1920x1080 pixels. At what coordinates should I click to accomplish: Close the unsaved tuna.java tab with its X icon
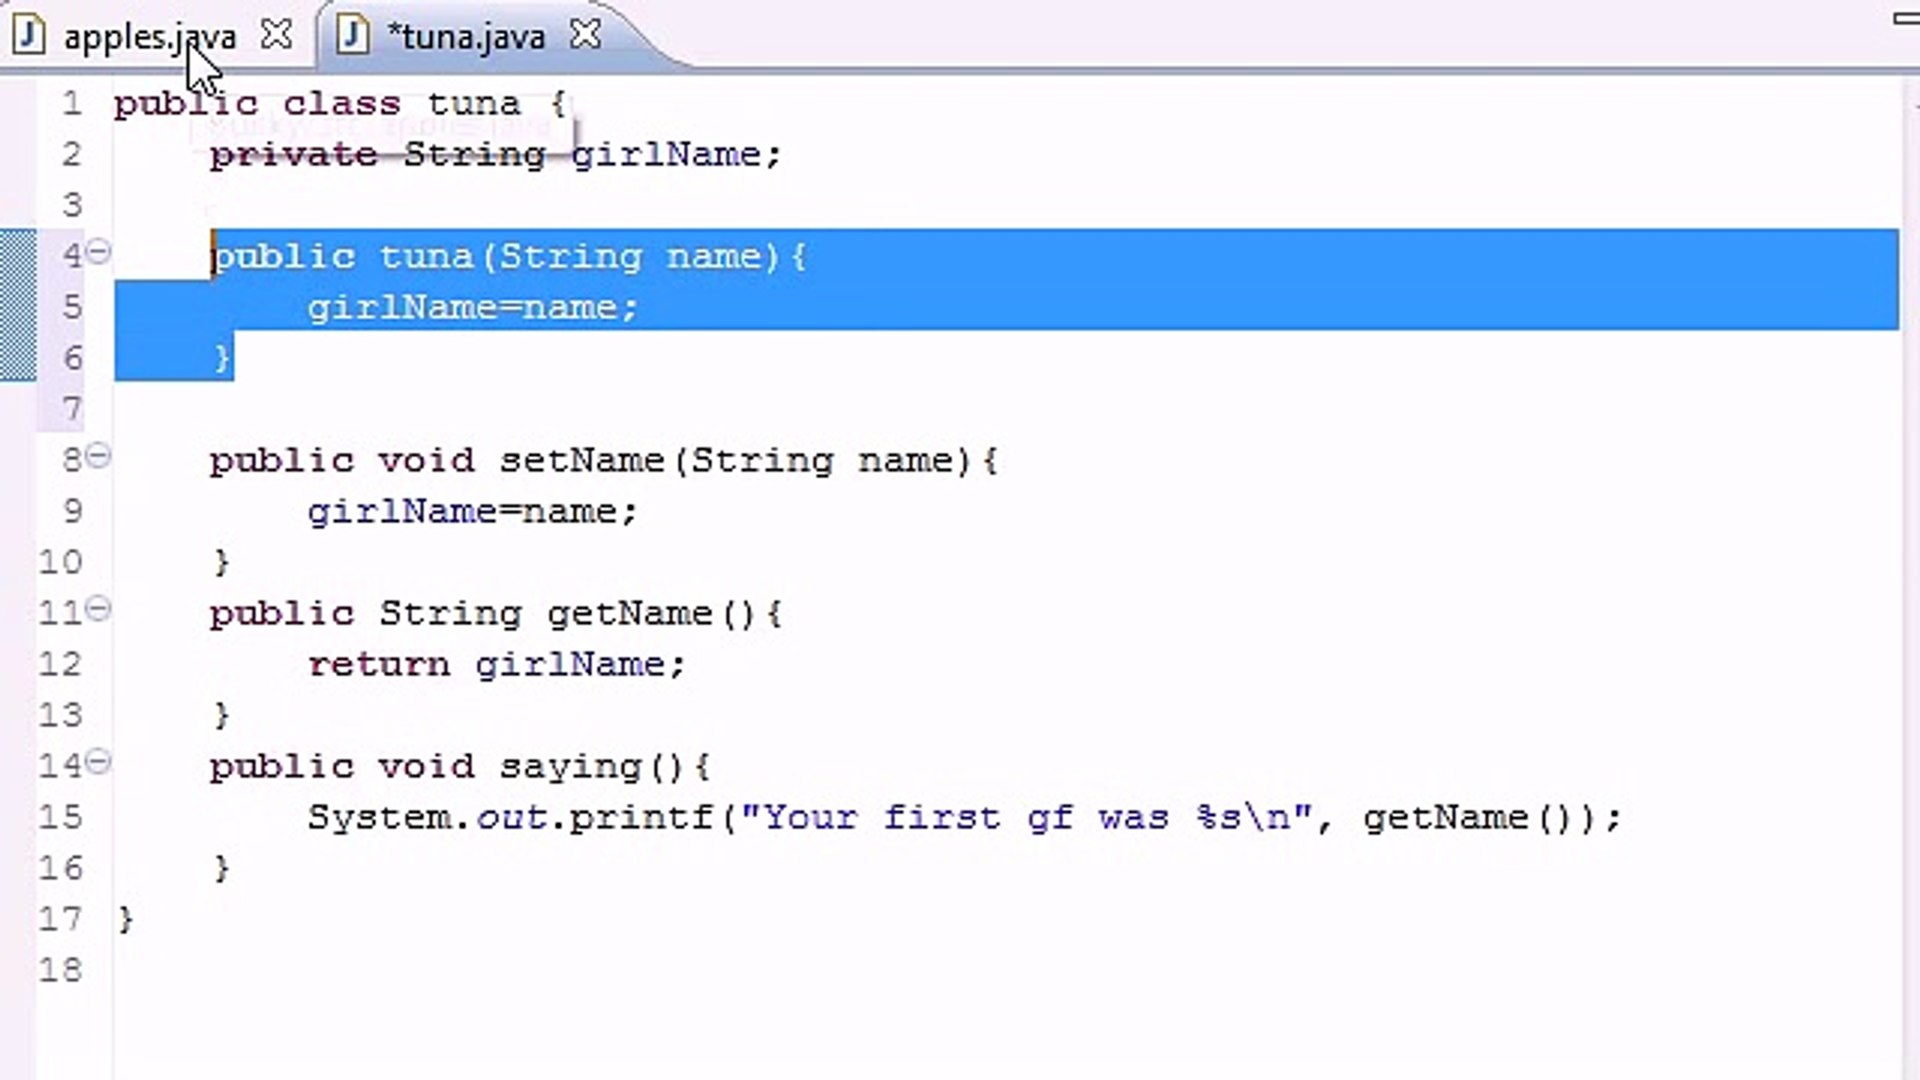(x=585, y=34)
